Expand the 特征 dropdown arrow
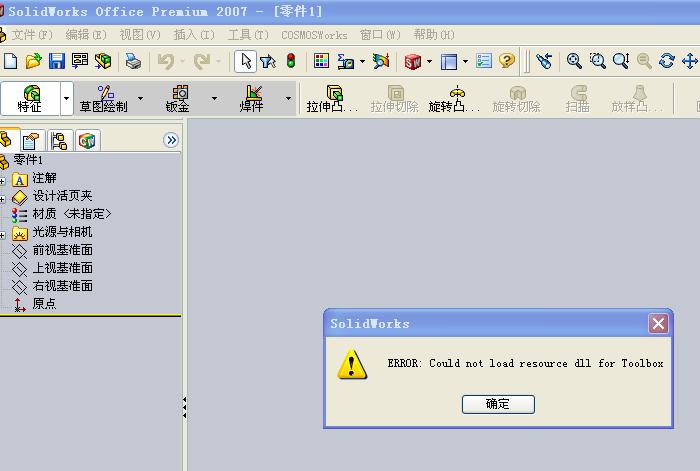The image size is (700, 471). tap(67, 99)
